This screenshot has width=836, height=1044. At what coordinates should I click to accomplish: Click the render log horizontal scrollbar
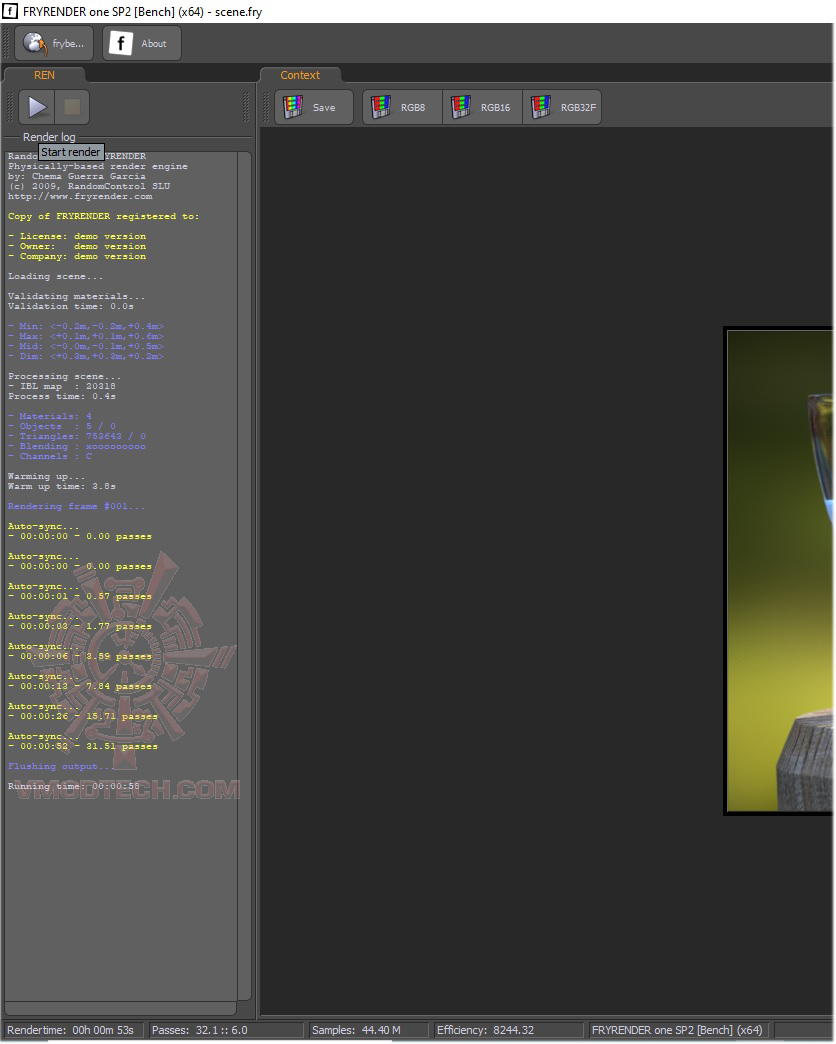[x=120, y=1008]
